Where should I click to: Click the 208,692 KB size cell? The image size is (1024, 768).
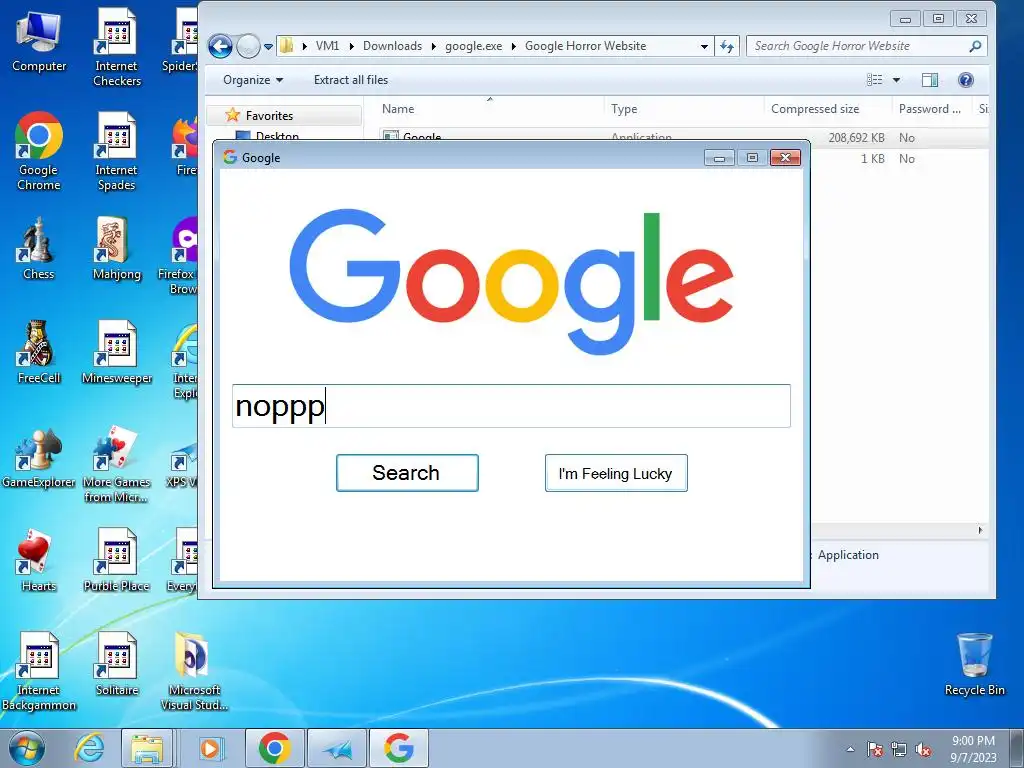tap(856, 138)
